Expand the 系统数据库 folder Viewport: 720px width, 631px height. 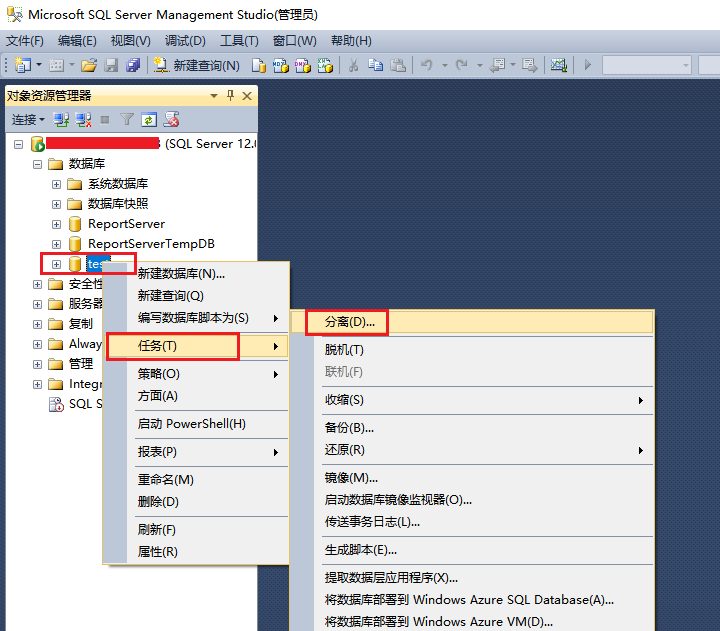57,184
